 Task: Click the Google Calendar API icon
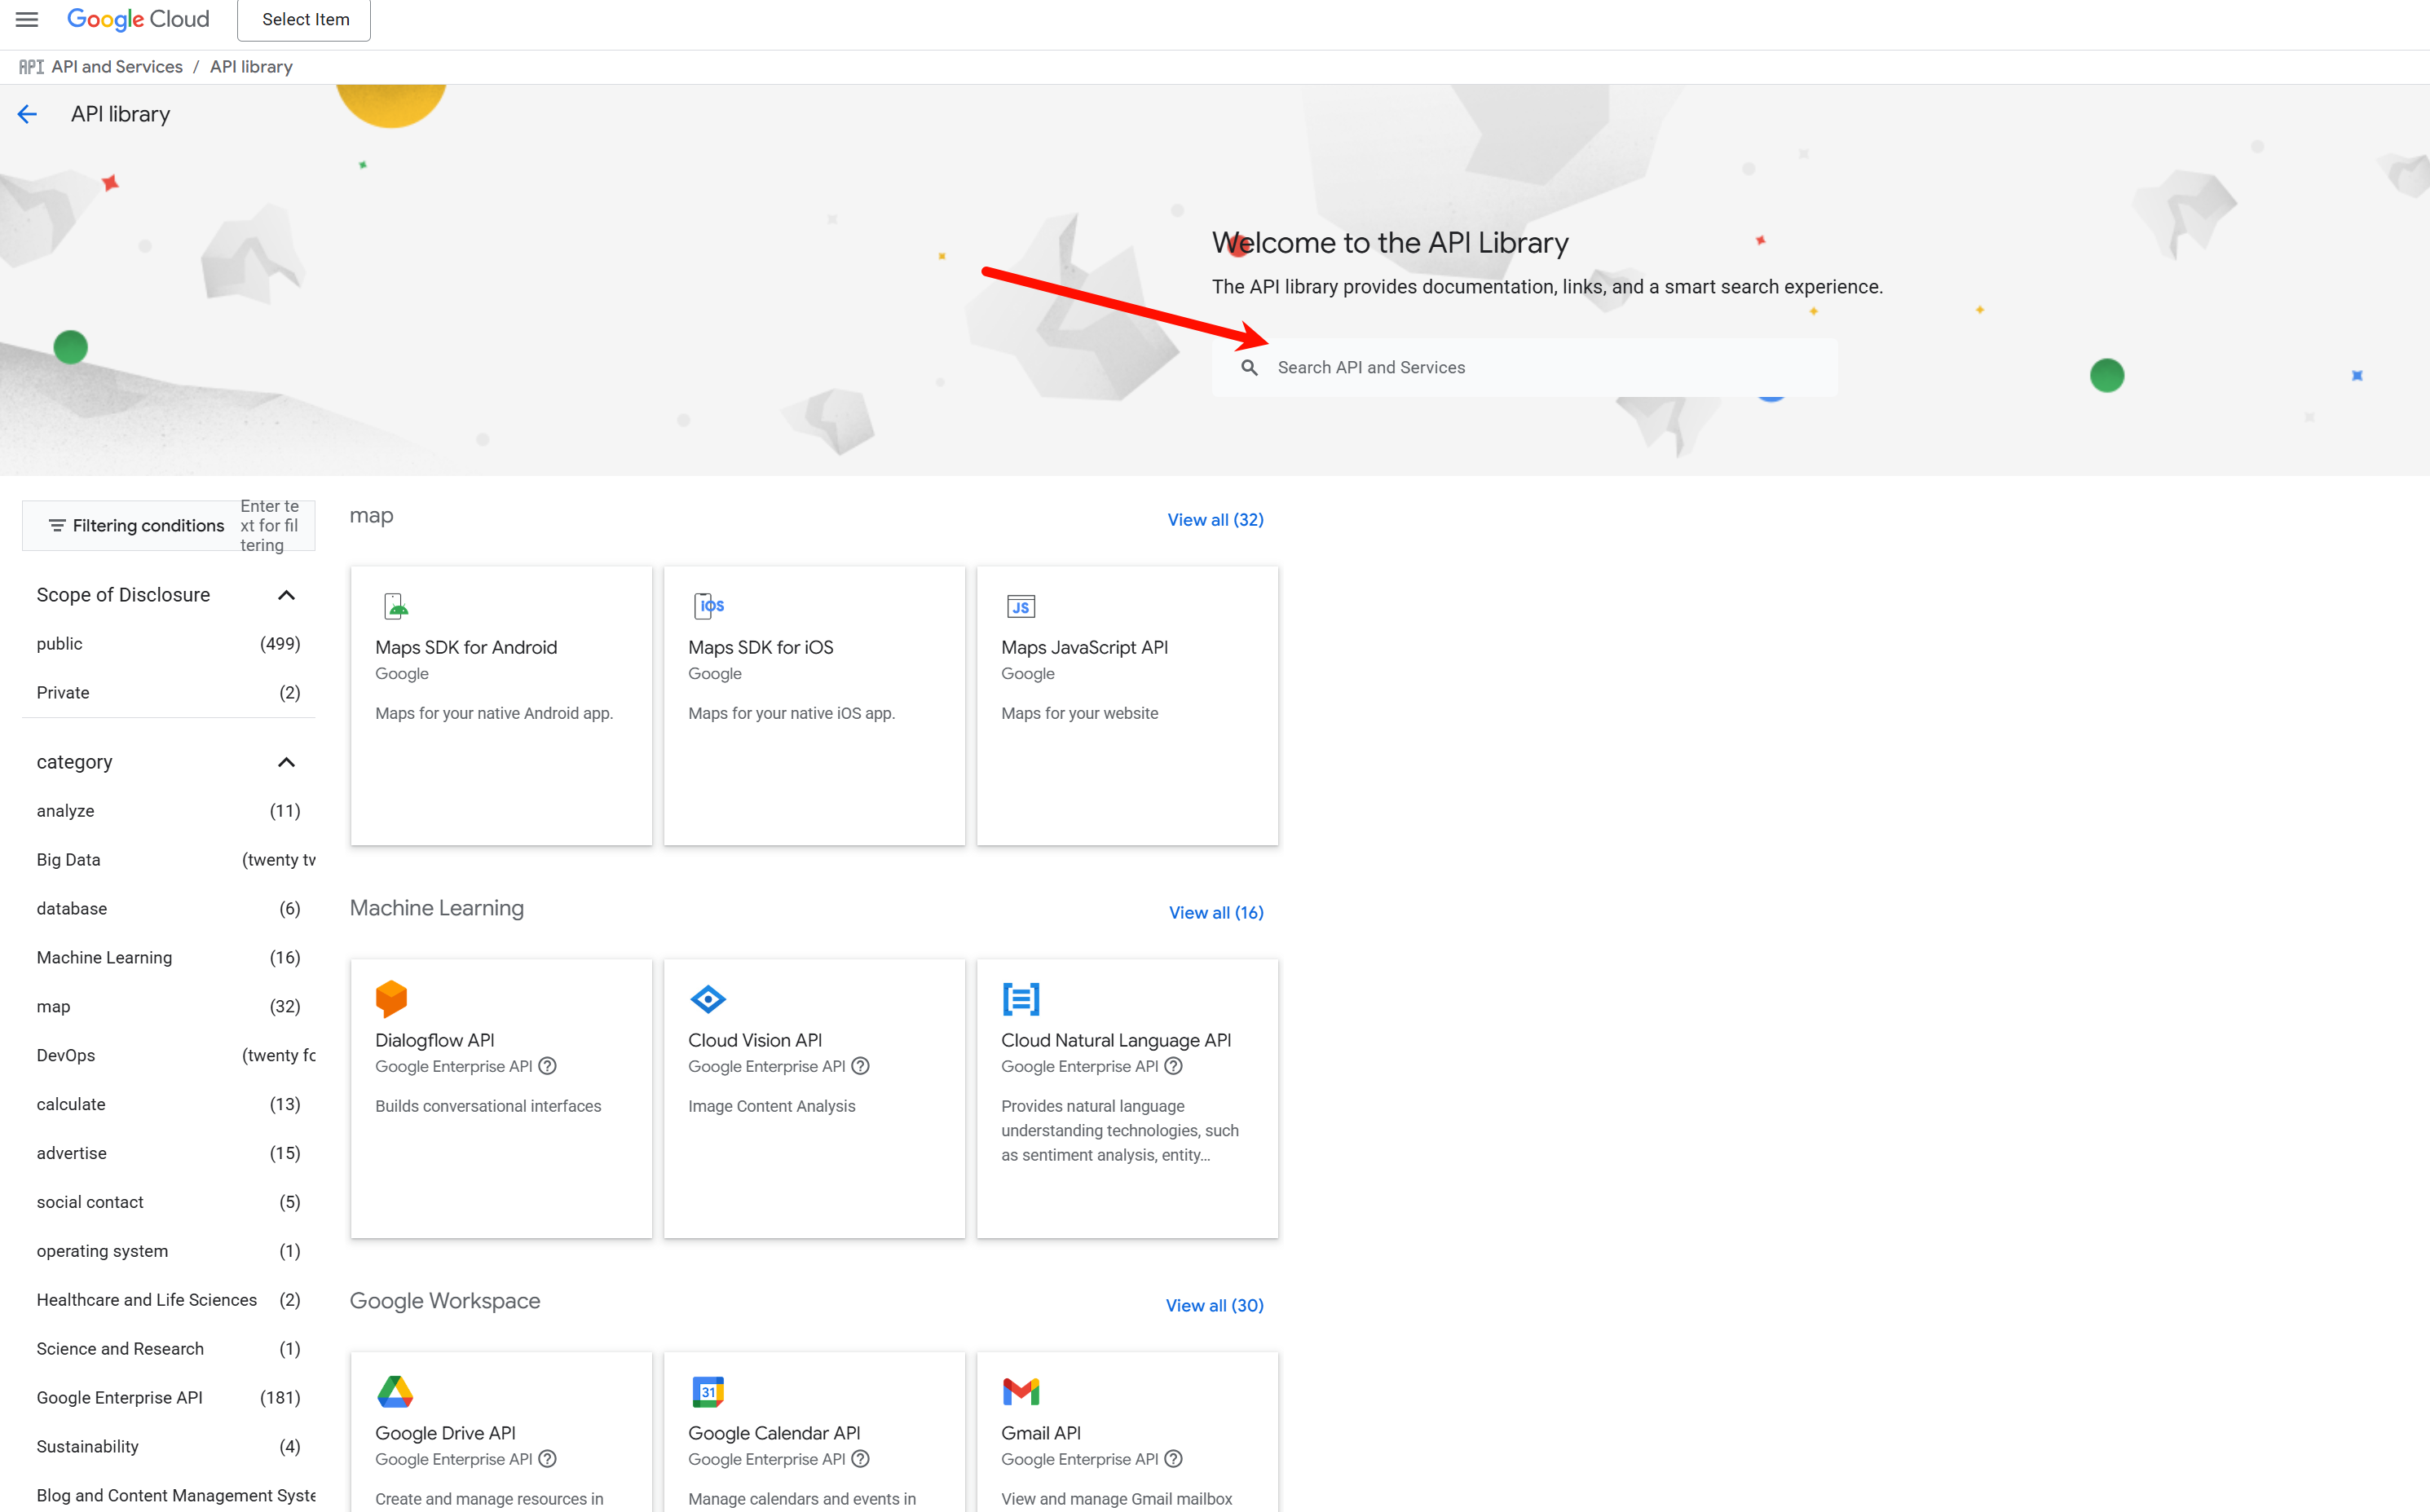708,1391
